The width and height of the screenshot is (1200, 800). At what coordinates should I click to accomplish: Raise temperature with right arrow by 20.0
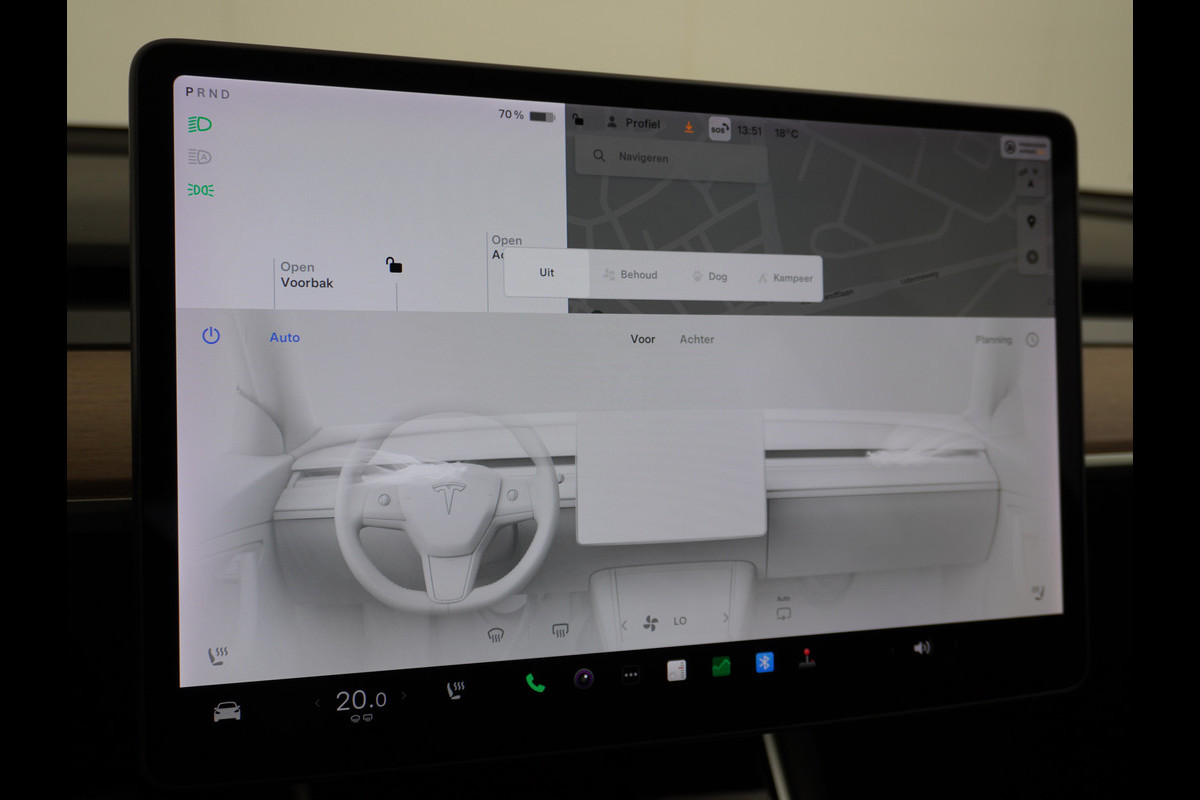(404, 696)
